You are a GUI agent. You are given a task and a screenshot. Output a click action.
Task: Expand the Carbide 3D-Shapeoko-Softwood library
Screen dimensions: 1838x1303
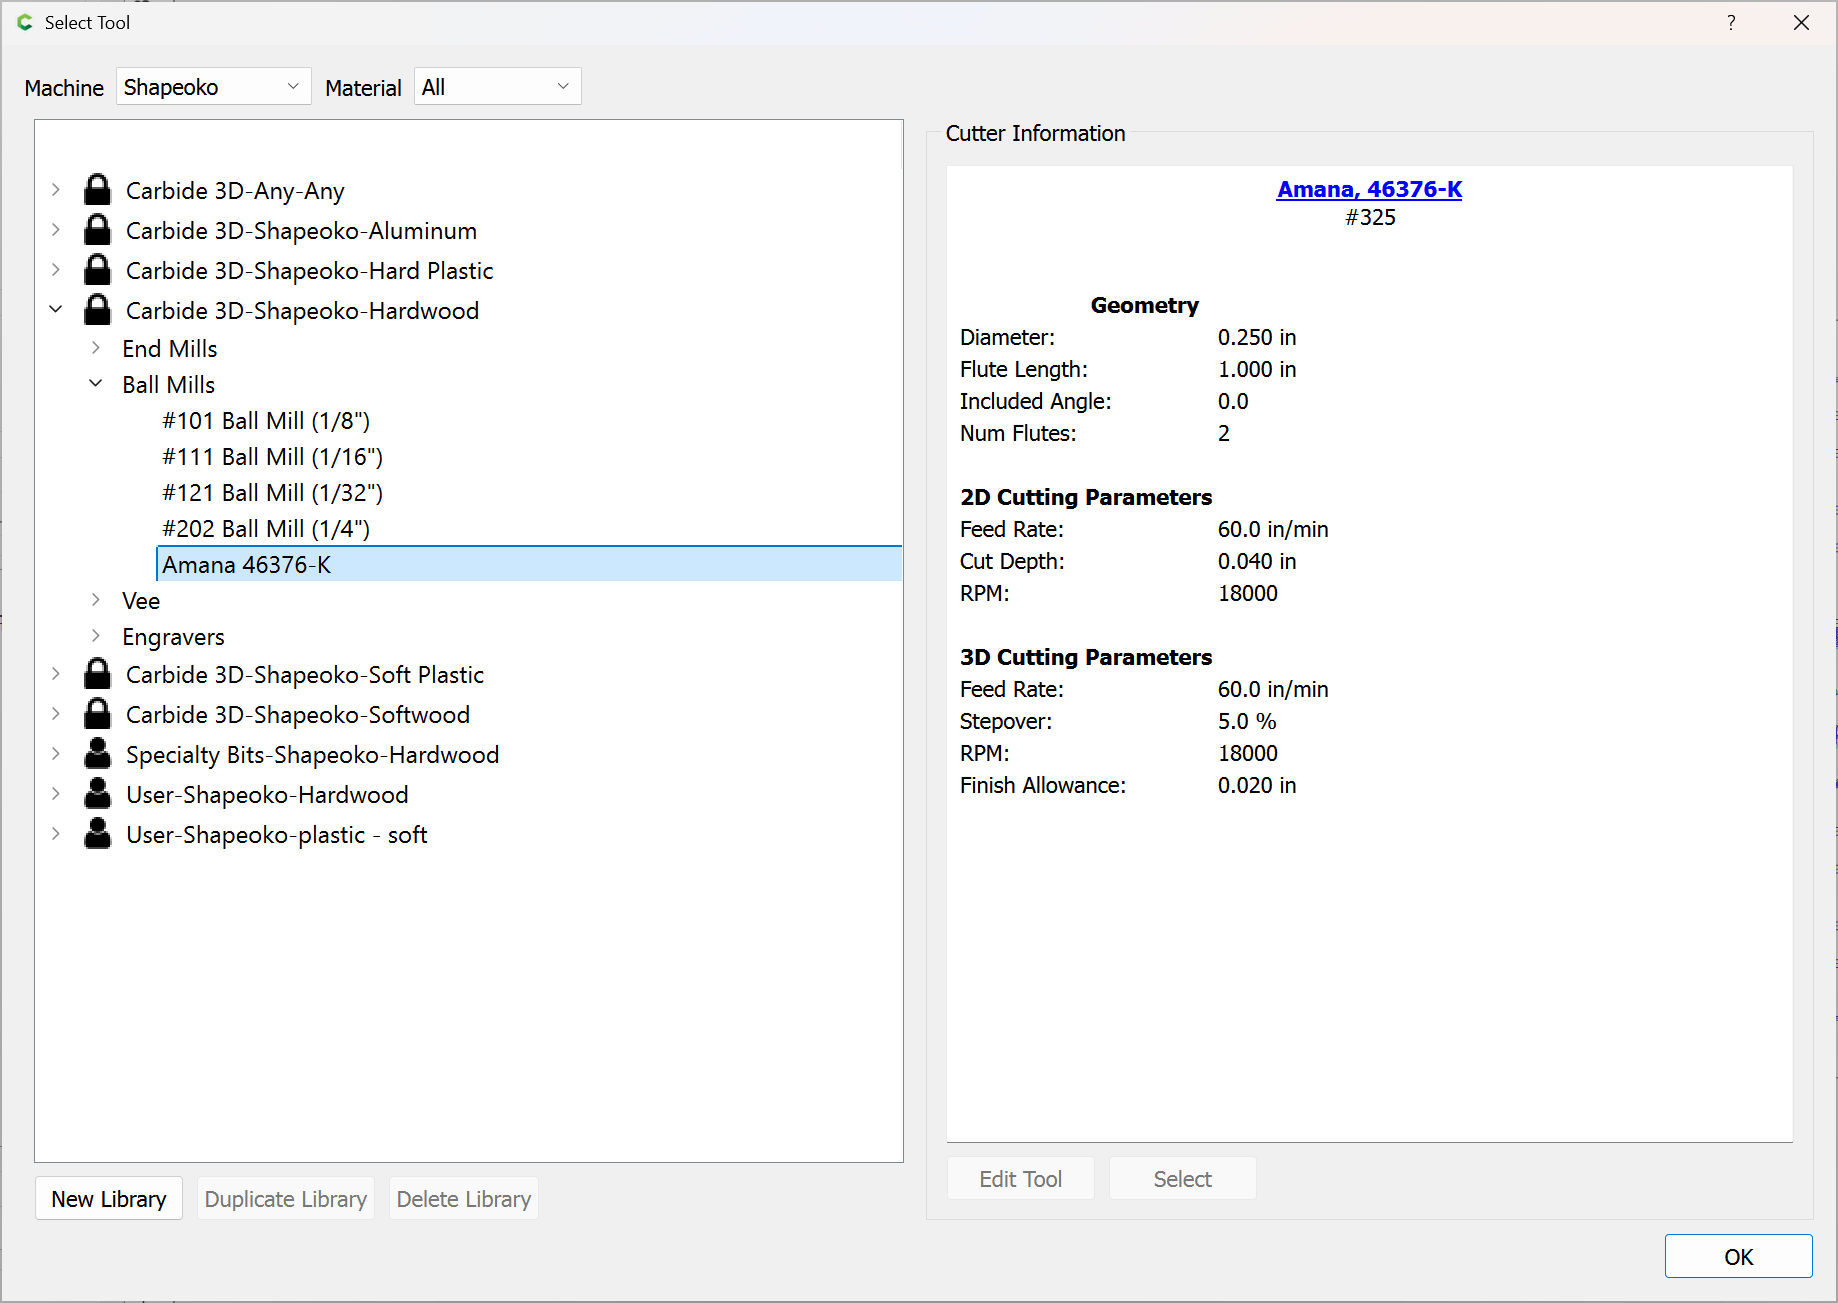click(x=56, y=714)
